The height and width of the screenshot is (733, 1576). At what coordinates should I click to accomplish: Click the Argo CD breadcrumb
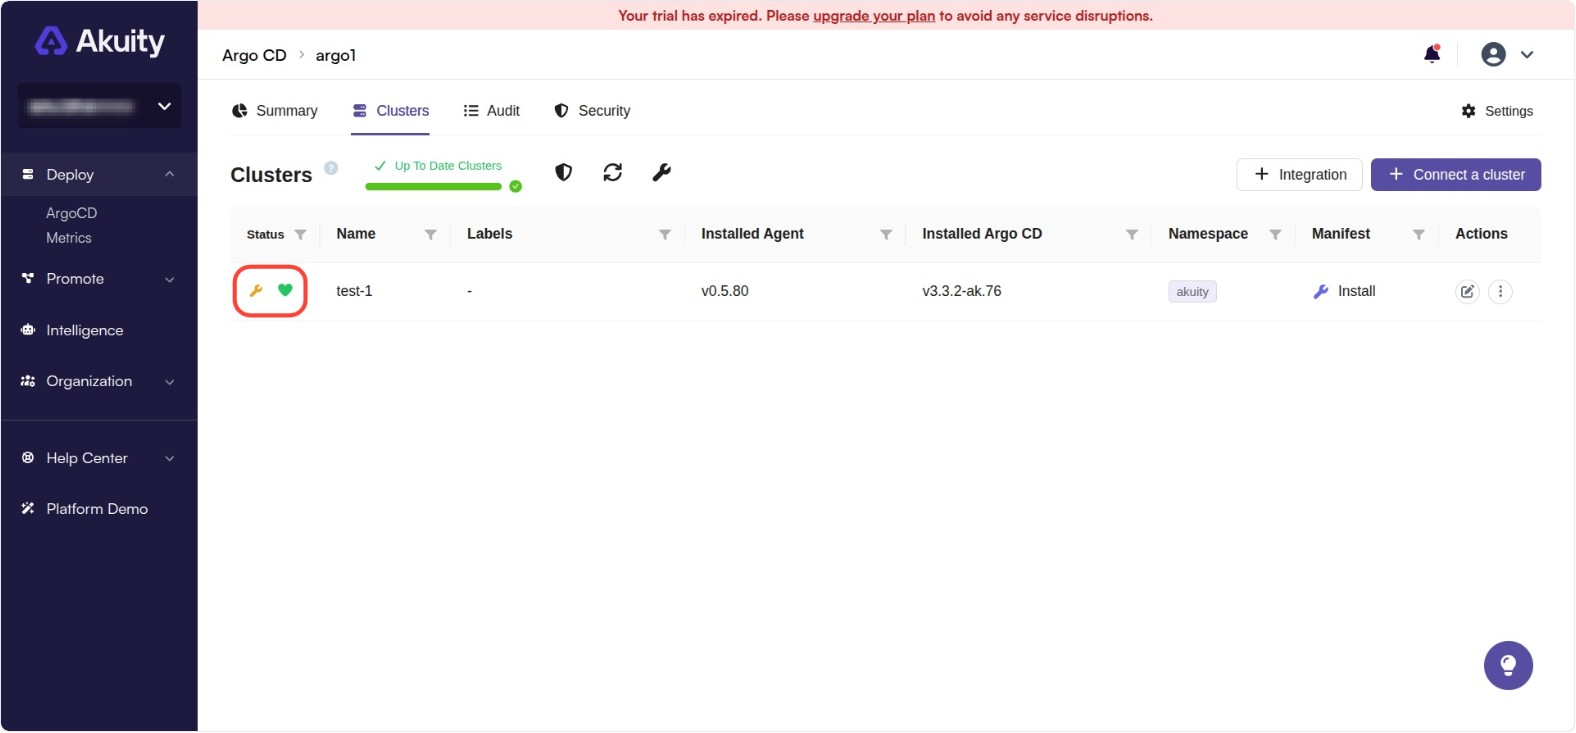point(254,55)
